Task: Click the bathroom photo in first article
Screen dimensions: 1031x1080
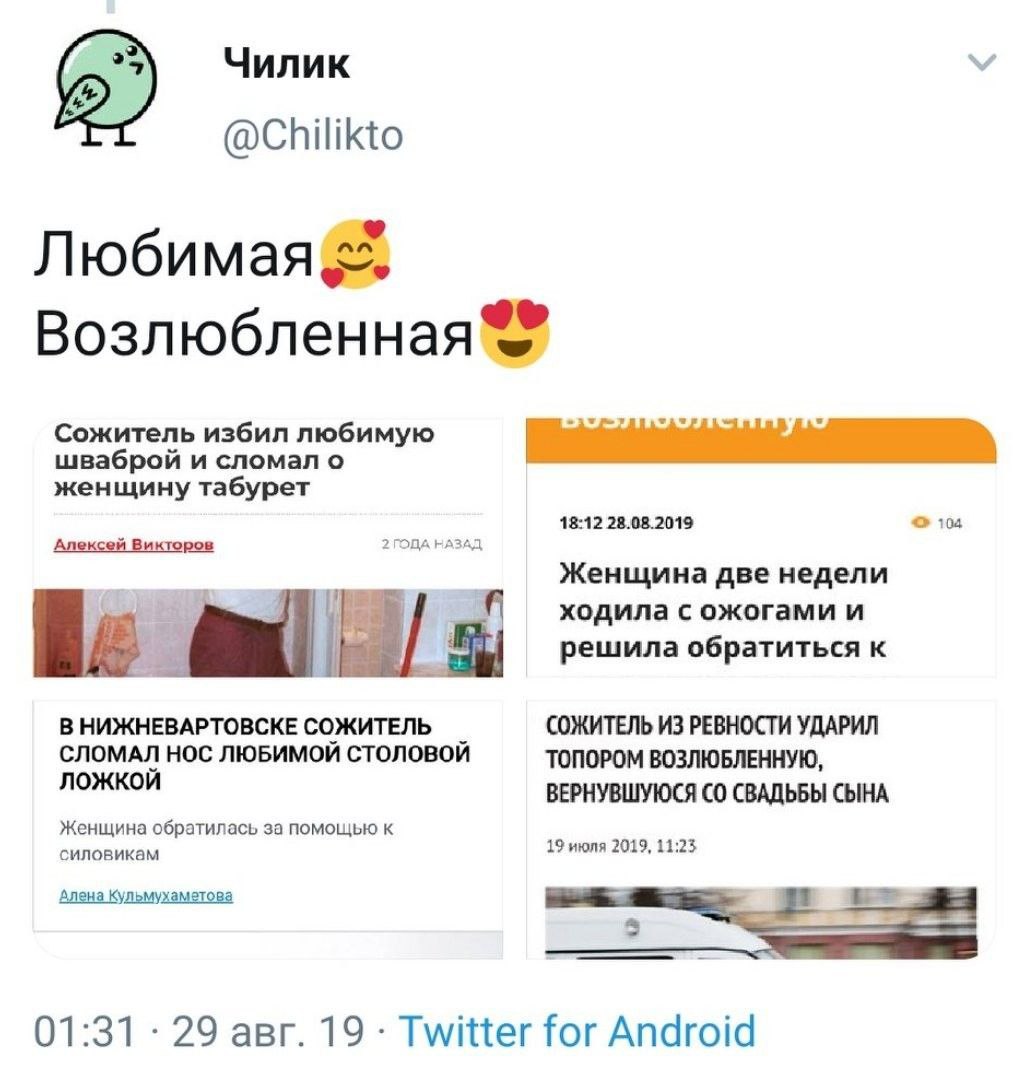Action: [x=268, y=633]
